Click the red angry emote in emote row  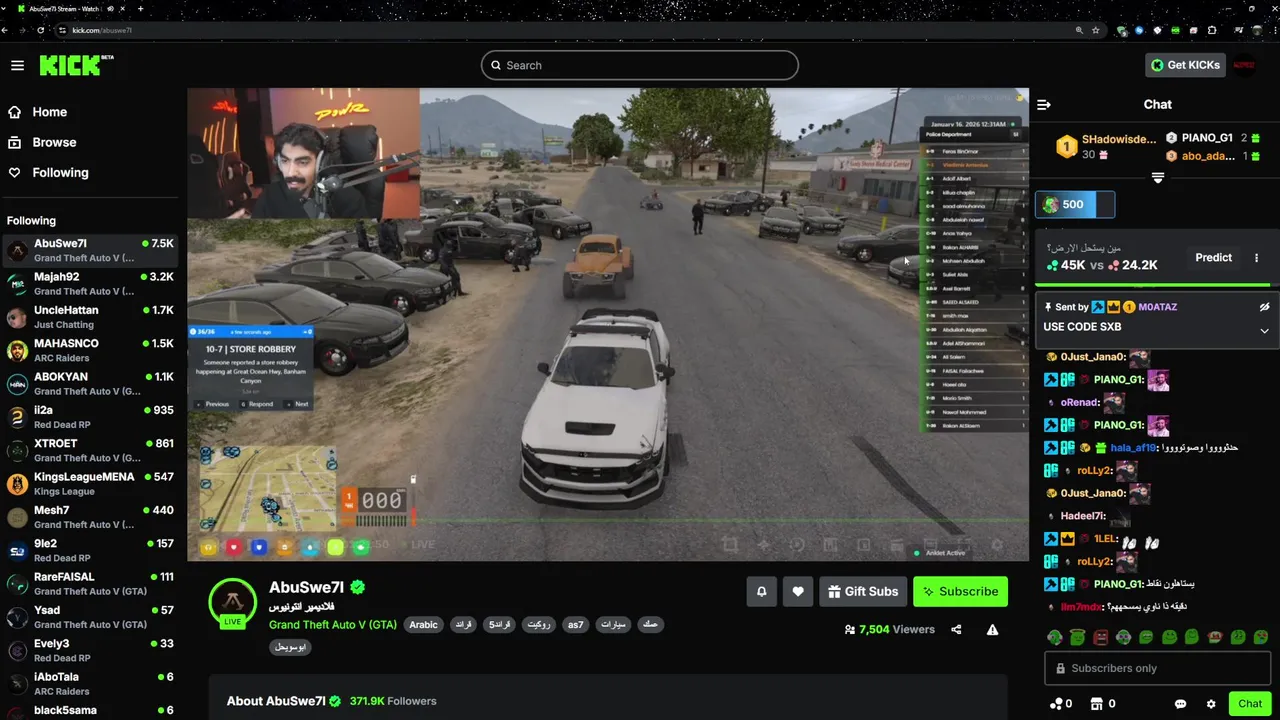click(x=1100, y=637)
